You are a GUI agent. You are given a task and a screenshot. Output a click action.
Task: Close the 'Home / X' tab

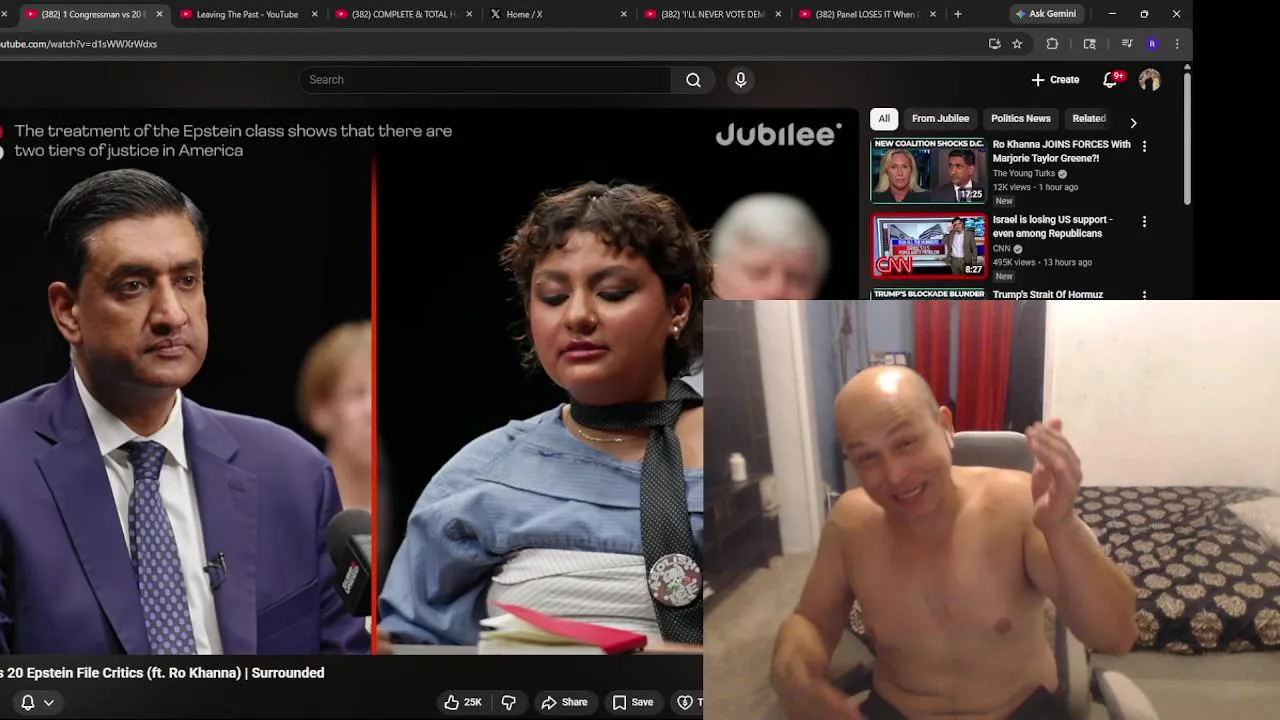click(624, 14)
